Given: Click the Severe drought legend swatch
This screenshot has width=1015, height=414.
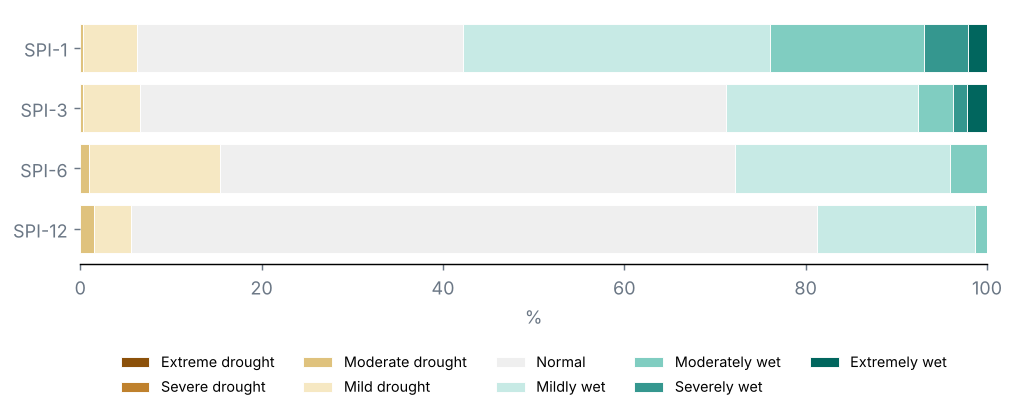Looking at the screenshot, I should point(135,387).
